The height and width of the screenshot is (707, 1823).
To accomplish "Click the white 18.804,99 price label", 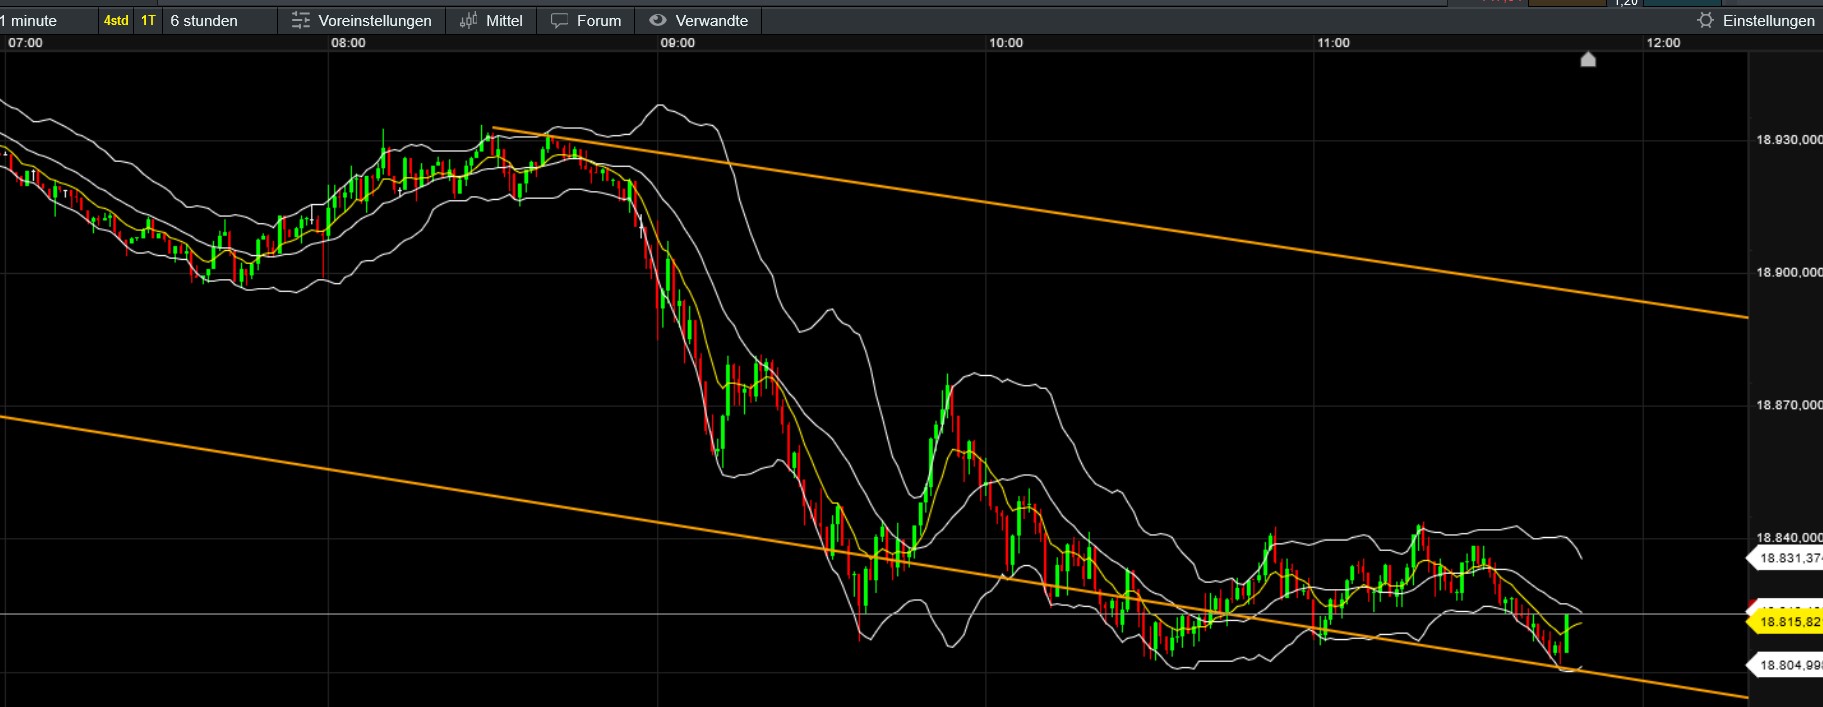I will pos(1789,665).
